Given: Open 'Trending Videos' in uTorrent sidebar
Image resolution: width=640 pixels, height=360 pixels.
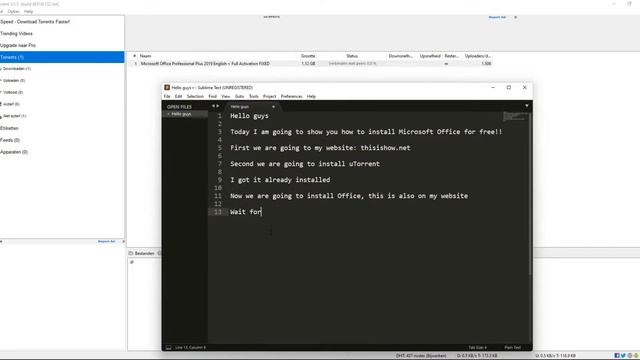Looking at the screenshot, I should pyautogui.click(x=16, y=33).
